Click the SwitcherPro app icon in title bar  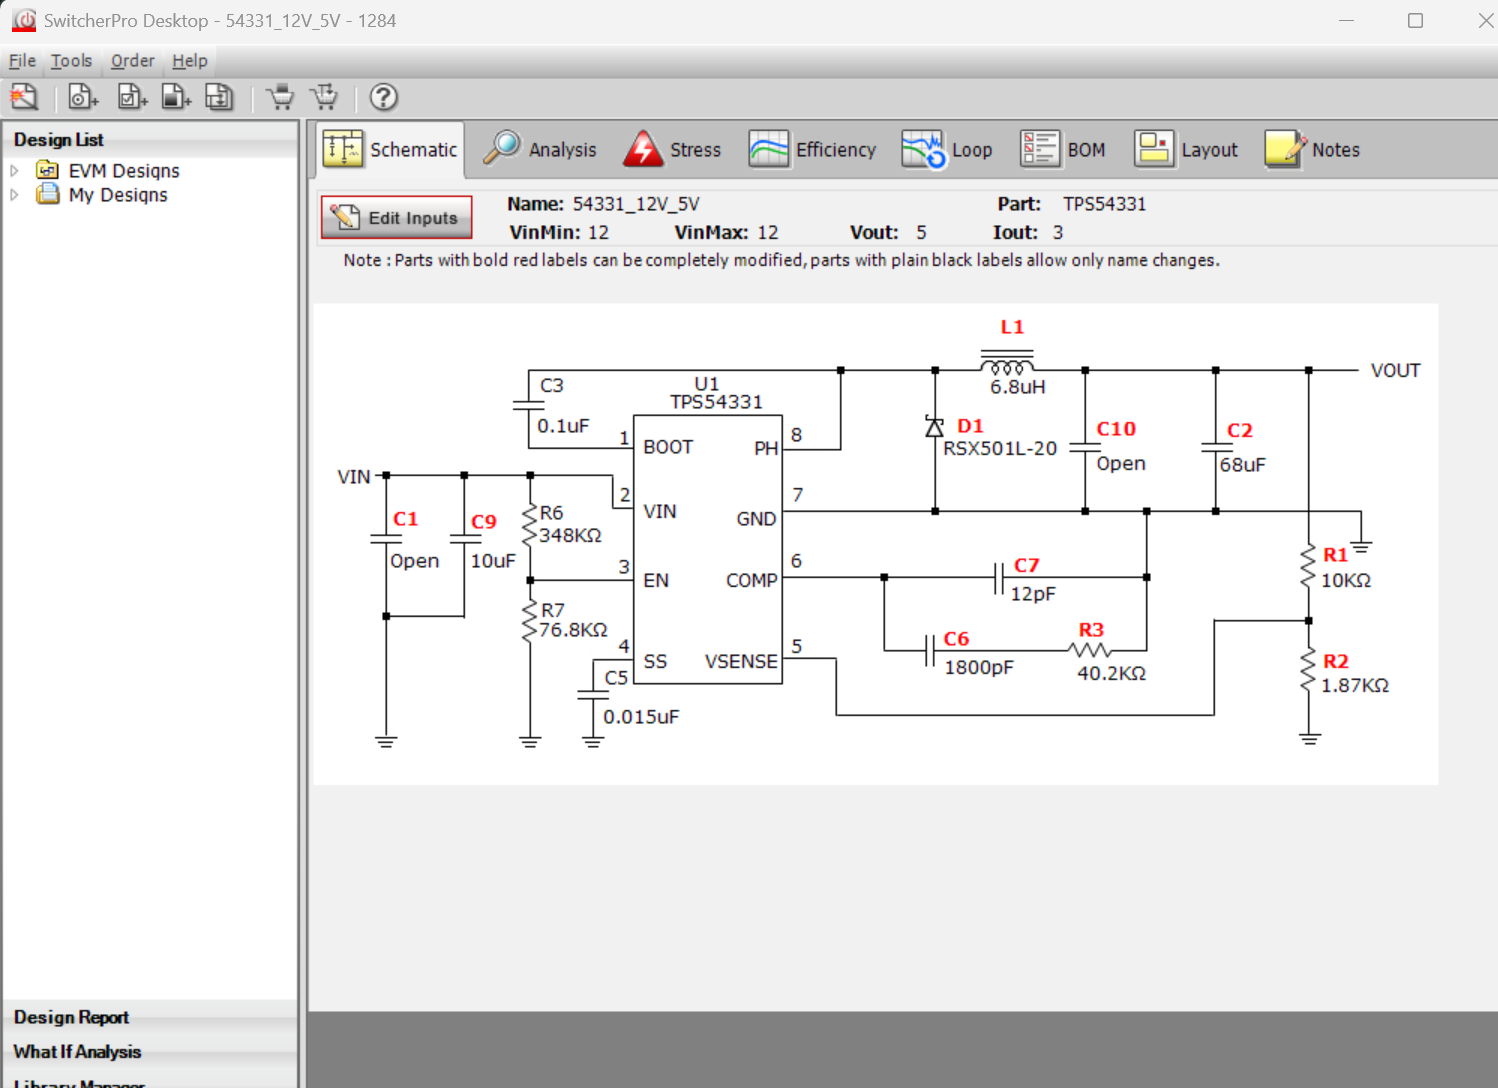(x=24, y=20)
